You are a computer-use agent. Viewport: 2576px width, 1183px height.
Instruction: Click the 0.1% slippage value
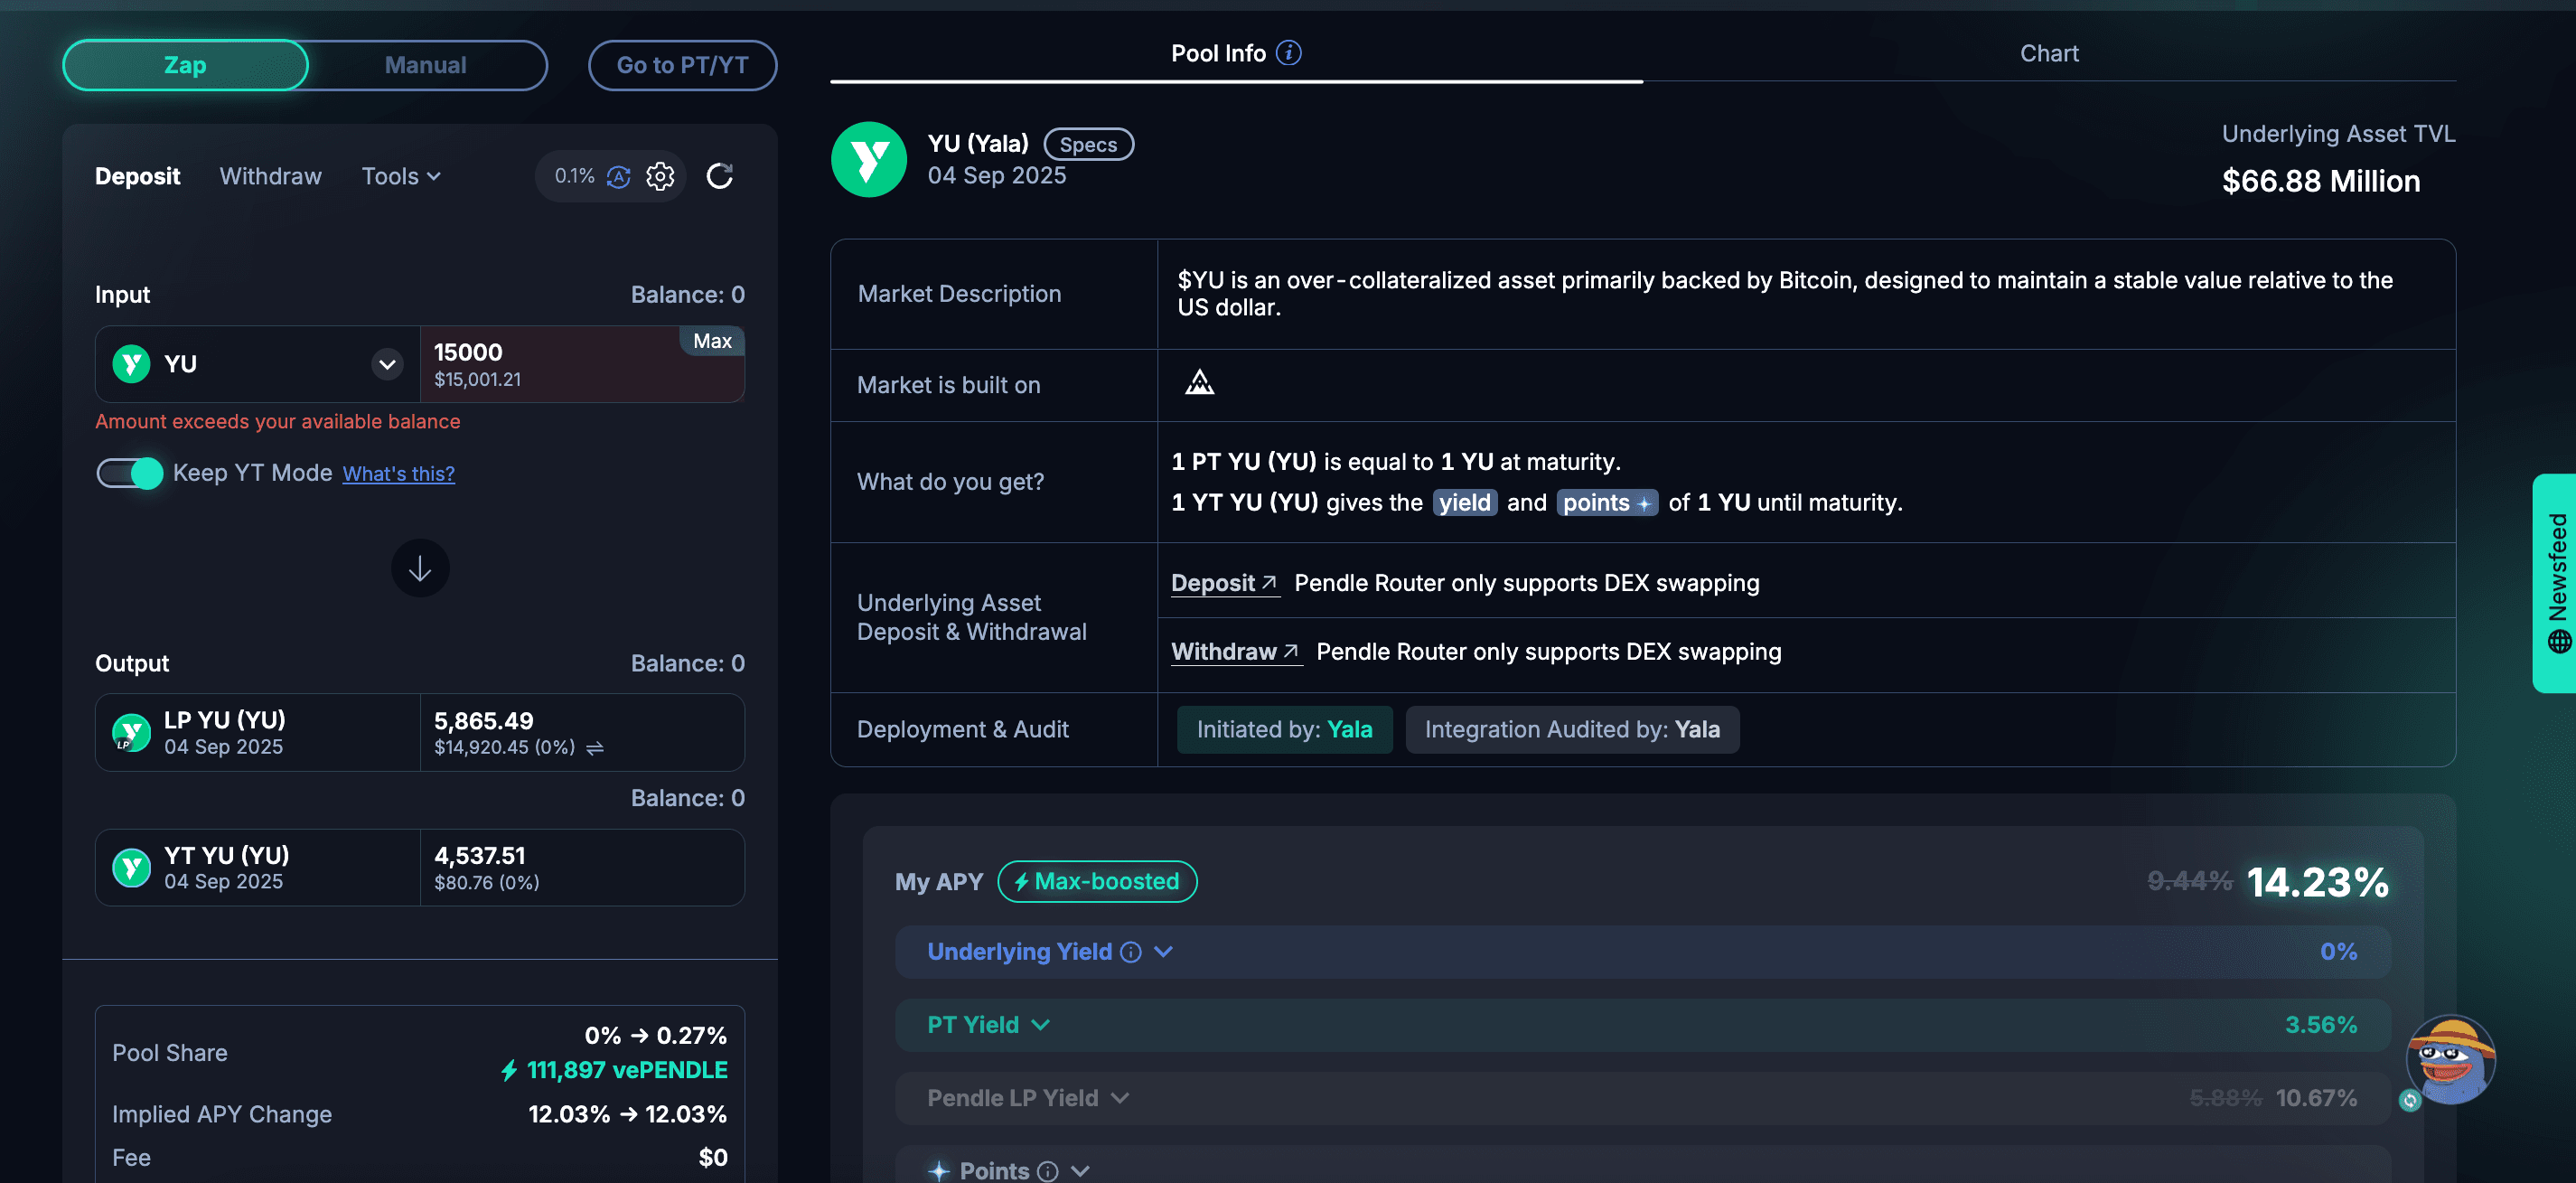(575, 176)
